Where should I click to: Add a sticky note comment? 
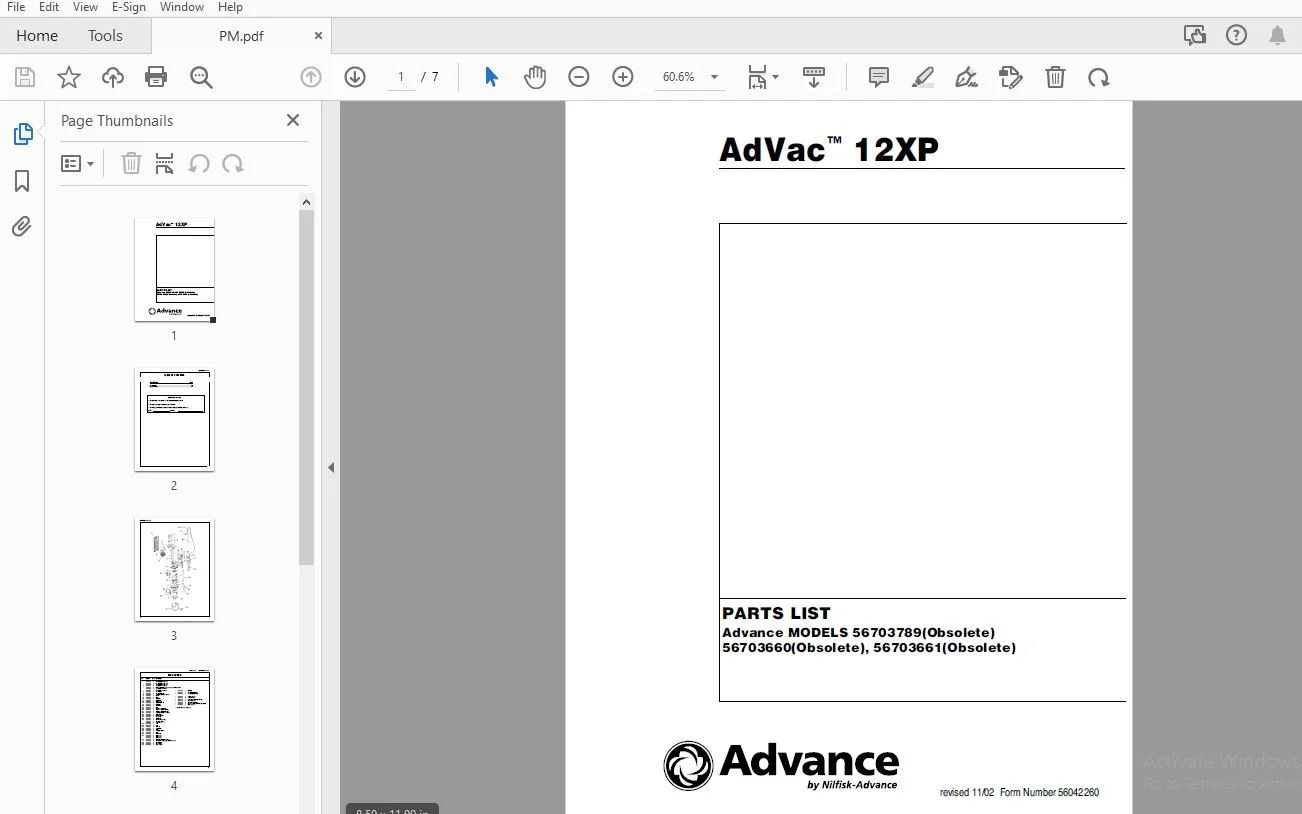pos(879,77)
